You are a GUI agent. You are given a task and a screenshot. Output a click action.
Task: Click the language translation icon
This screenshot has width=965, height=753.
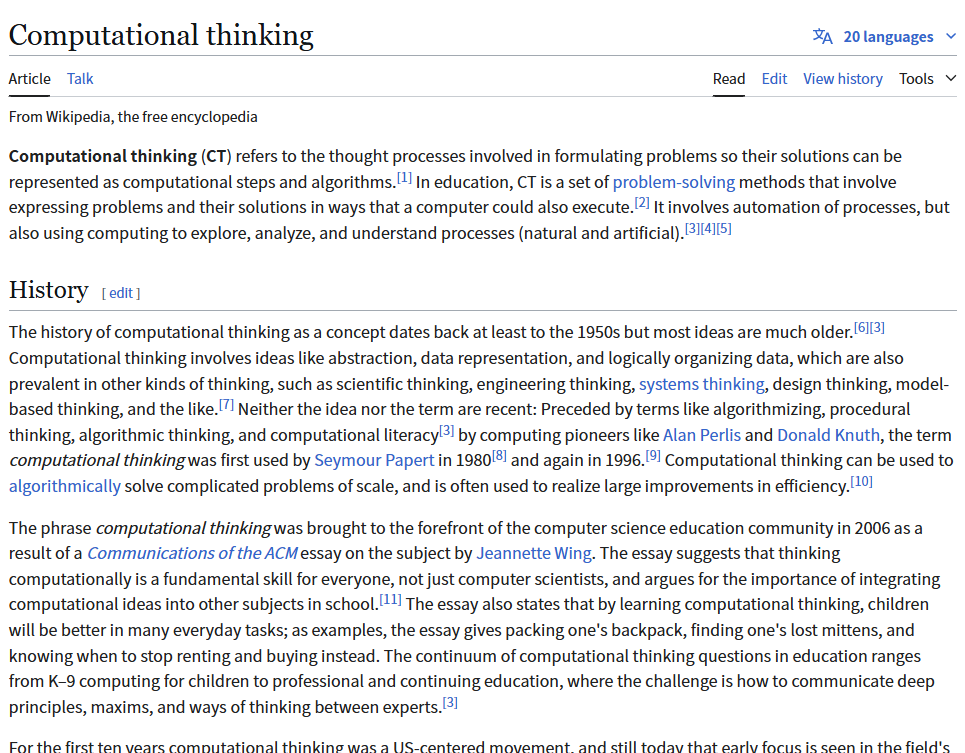pos(822,36)
